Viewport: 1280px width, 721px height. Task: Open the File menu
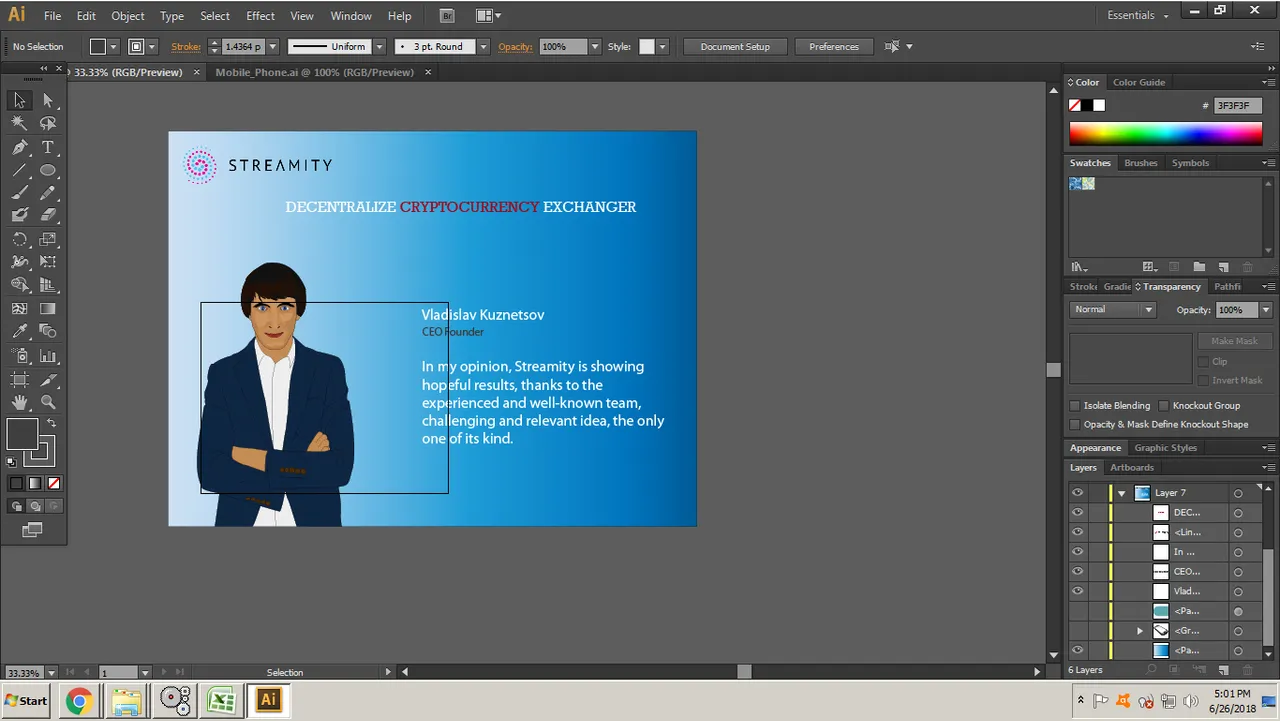(52, 16)
